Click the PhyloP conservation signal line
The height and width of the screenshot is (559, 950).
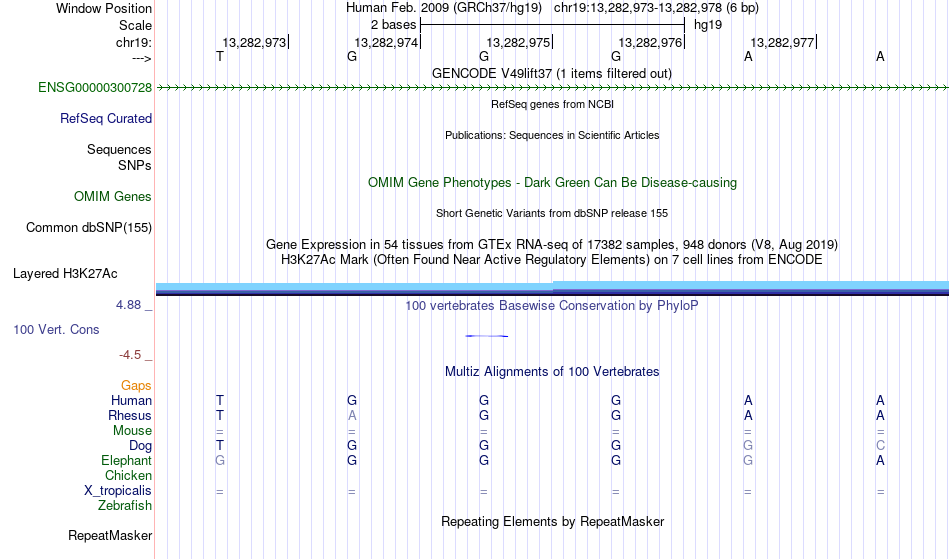[x=487, y=336]
